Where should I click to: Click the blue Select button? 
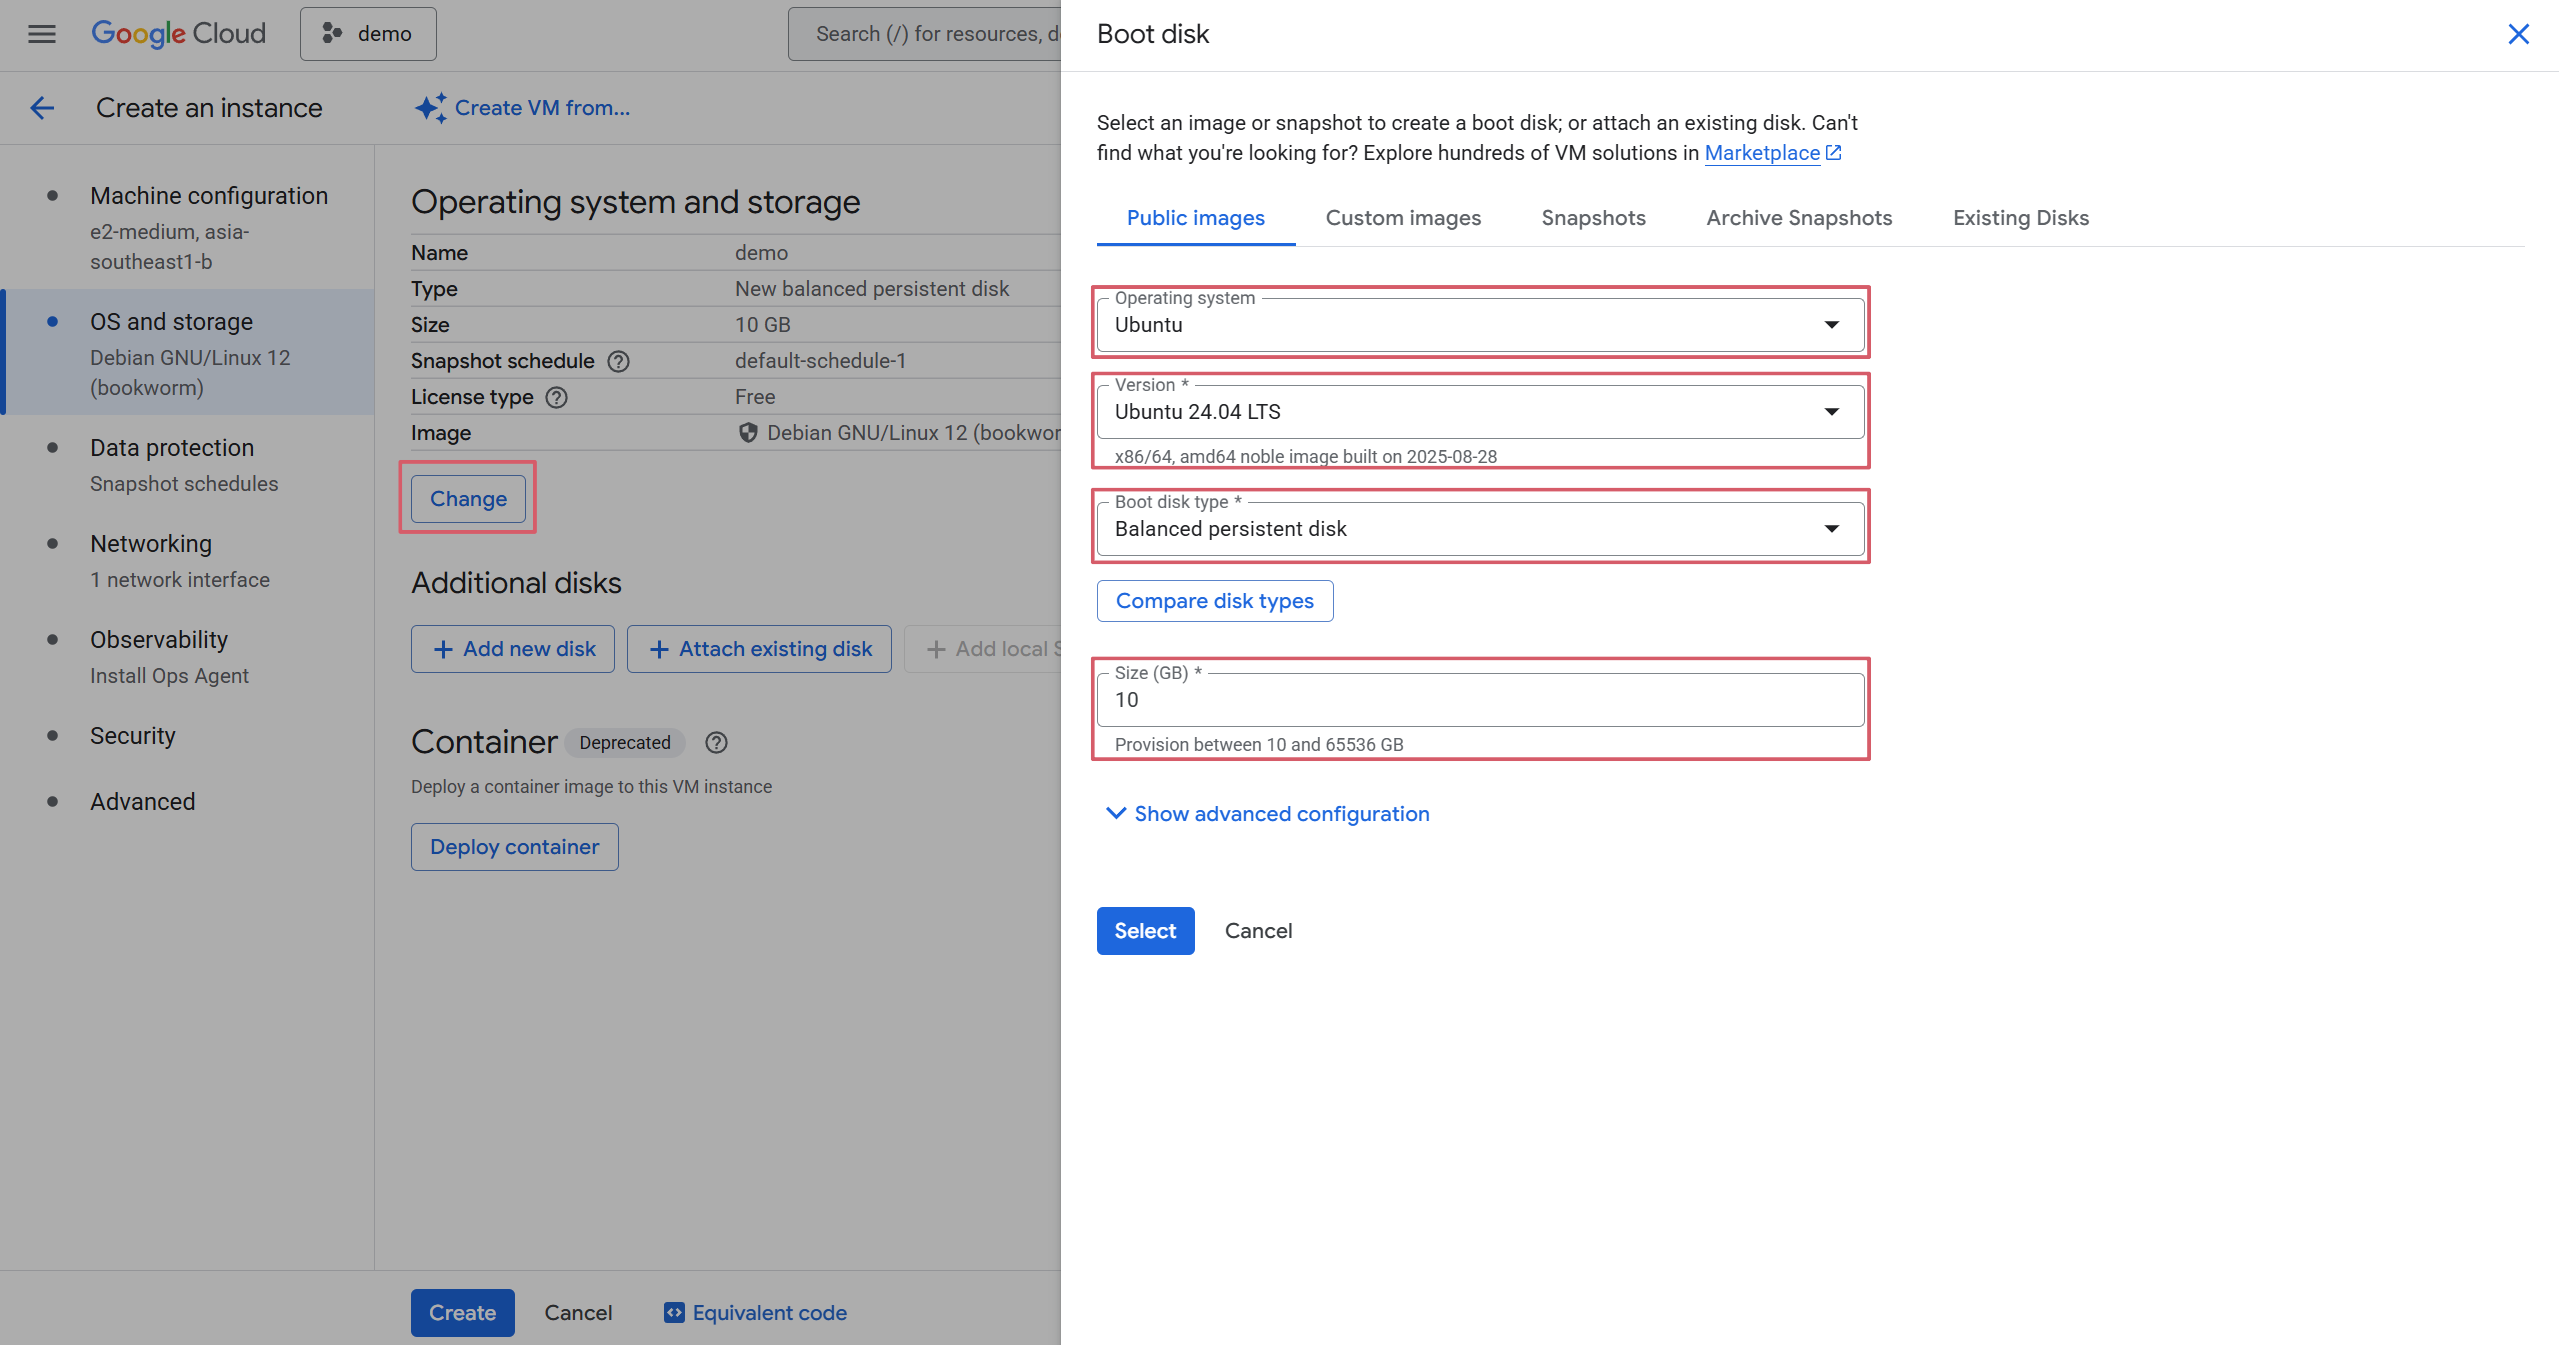tap(1145, 931)
